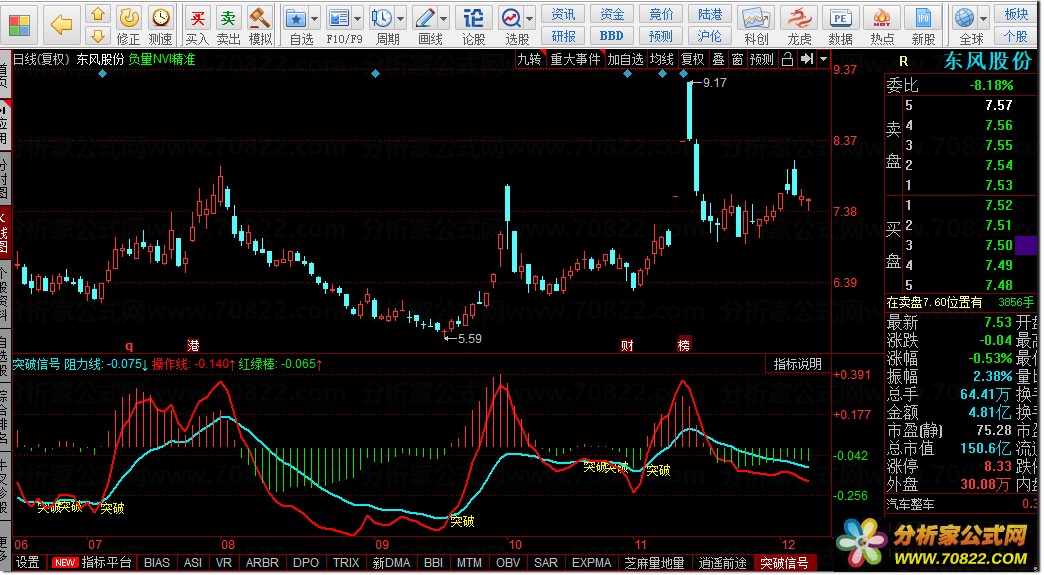Click the F10/F9 info window icon

(339, 18)
